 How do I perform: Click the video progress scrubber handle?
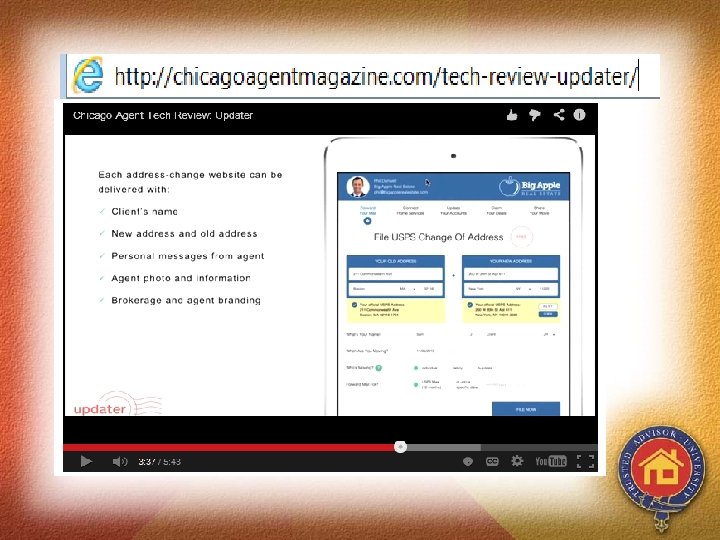[x=400, y=447]
